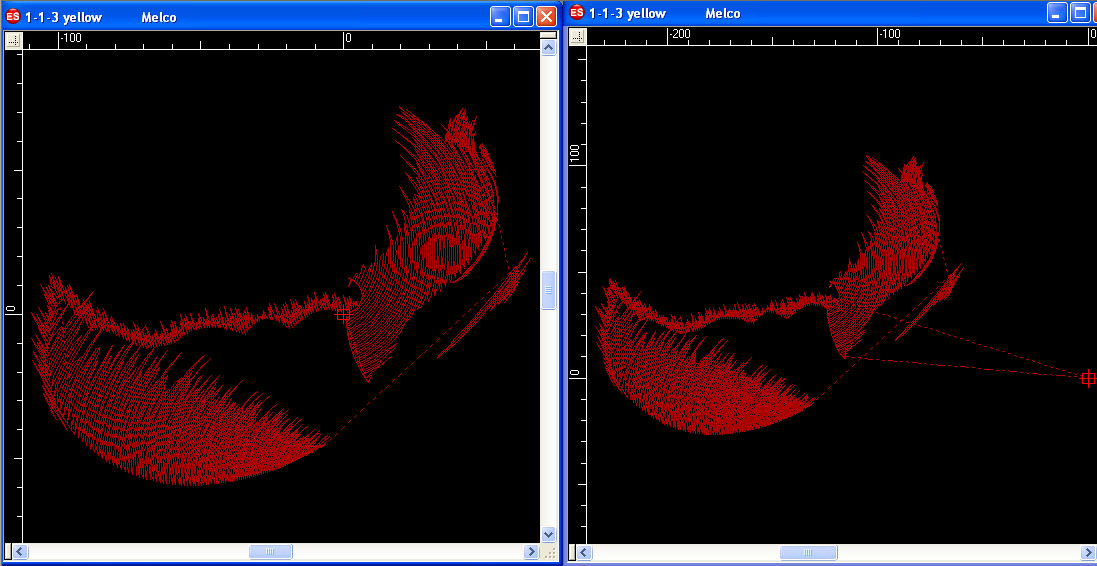Click the resize grip of left window
Viewport: 1097px width, 566px height.
[548, 552]
